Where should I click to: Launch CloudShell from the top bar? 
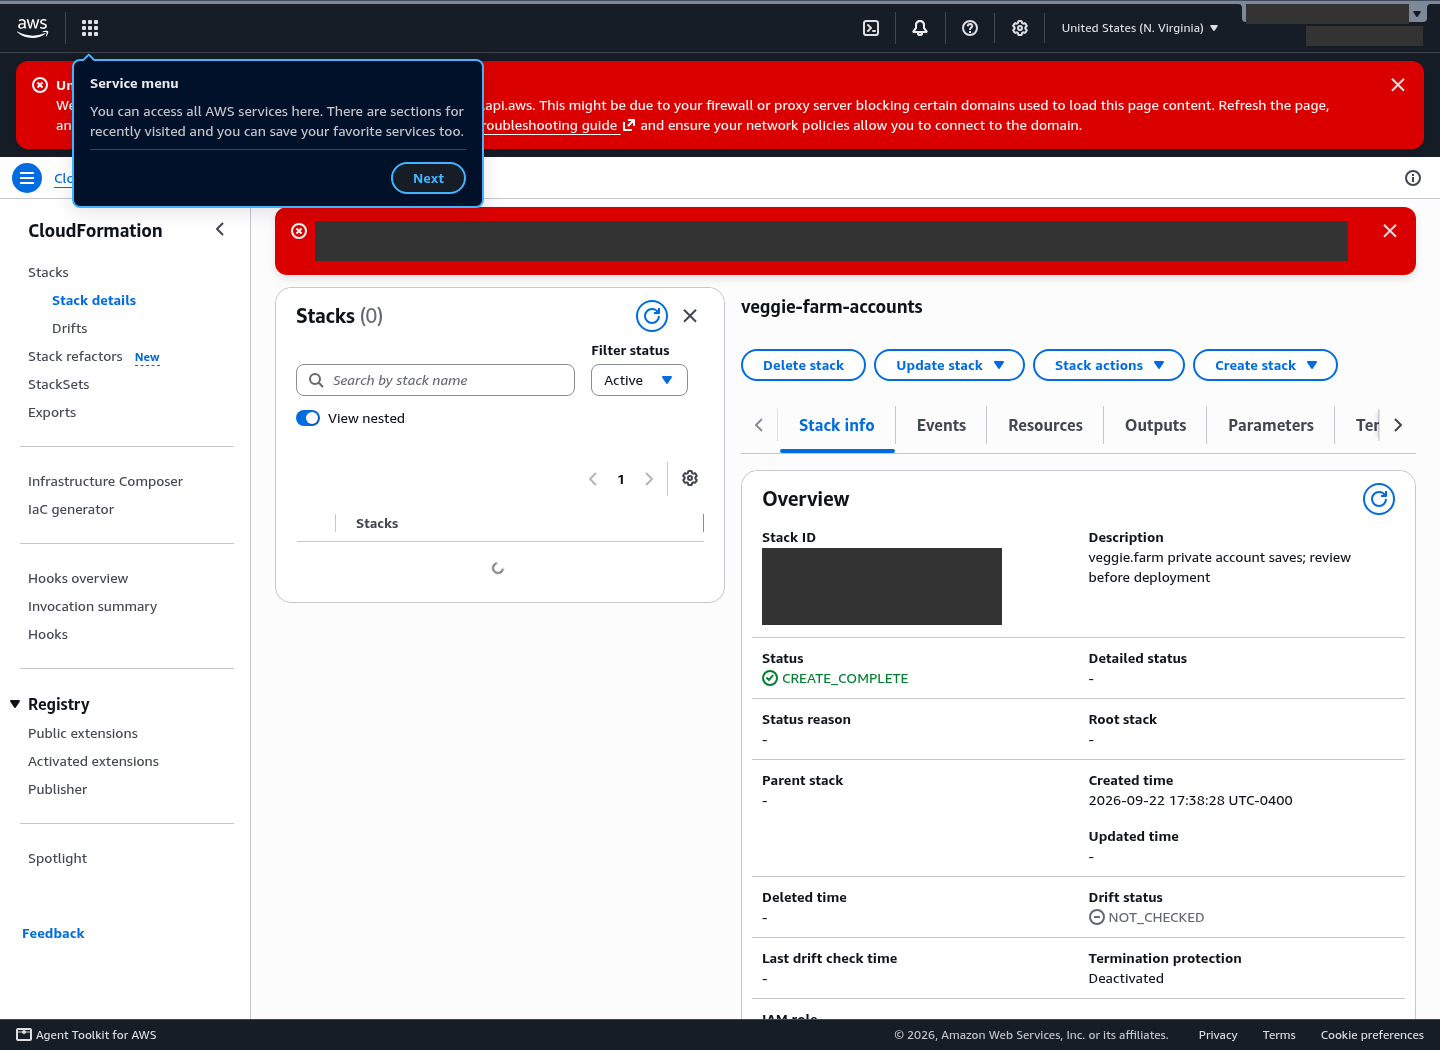[871, 28]
